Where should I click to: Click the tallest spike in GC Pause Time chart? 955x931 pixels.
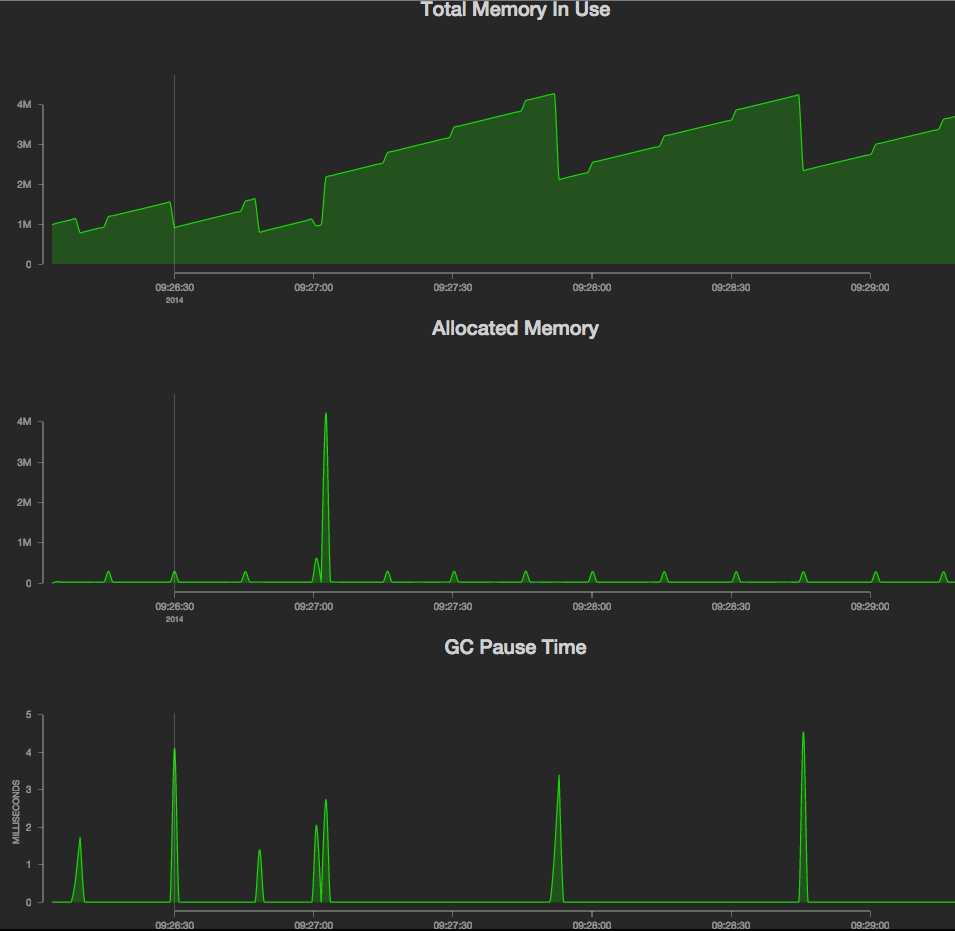coord(803,817)
